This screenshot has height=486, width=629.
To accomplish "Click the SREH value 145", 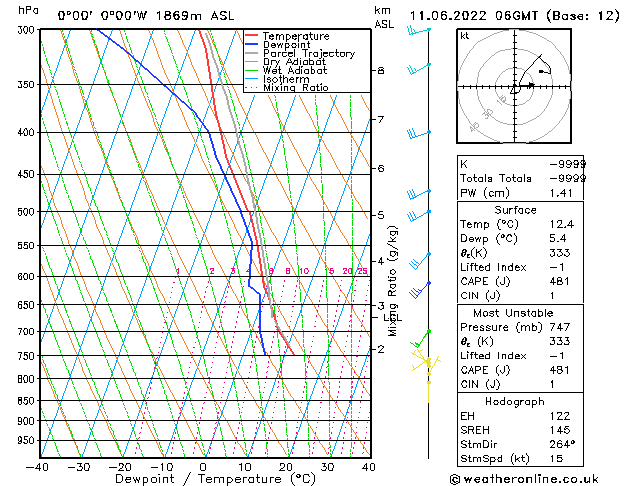I will (x=560, y=430).
